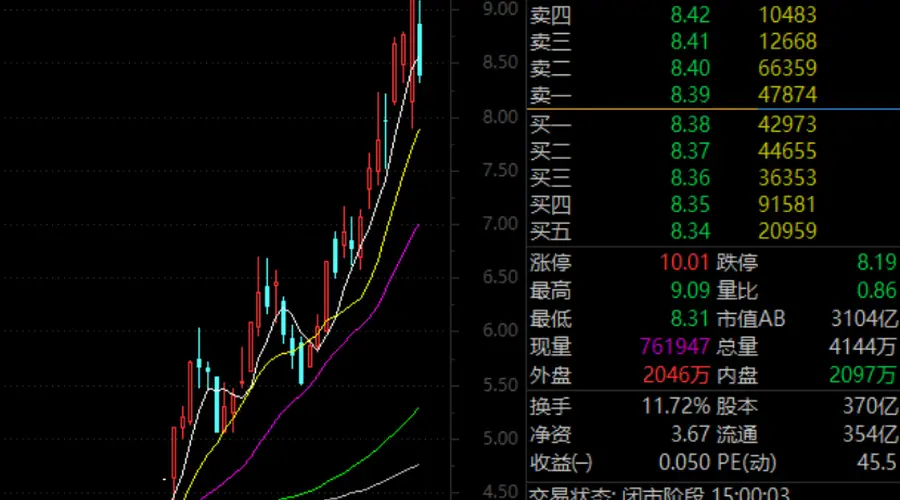
Task: Click buy-one price 8.38
Action: pyautogui.click(x=690, y=125)
